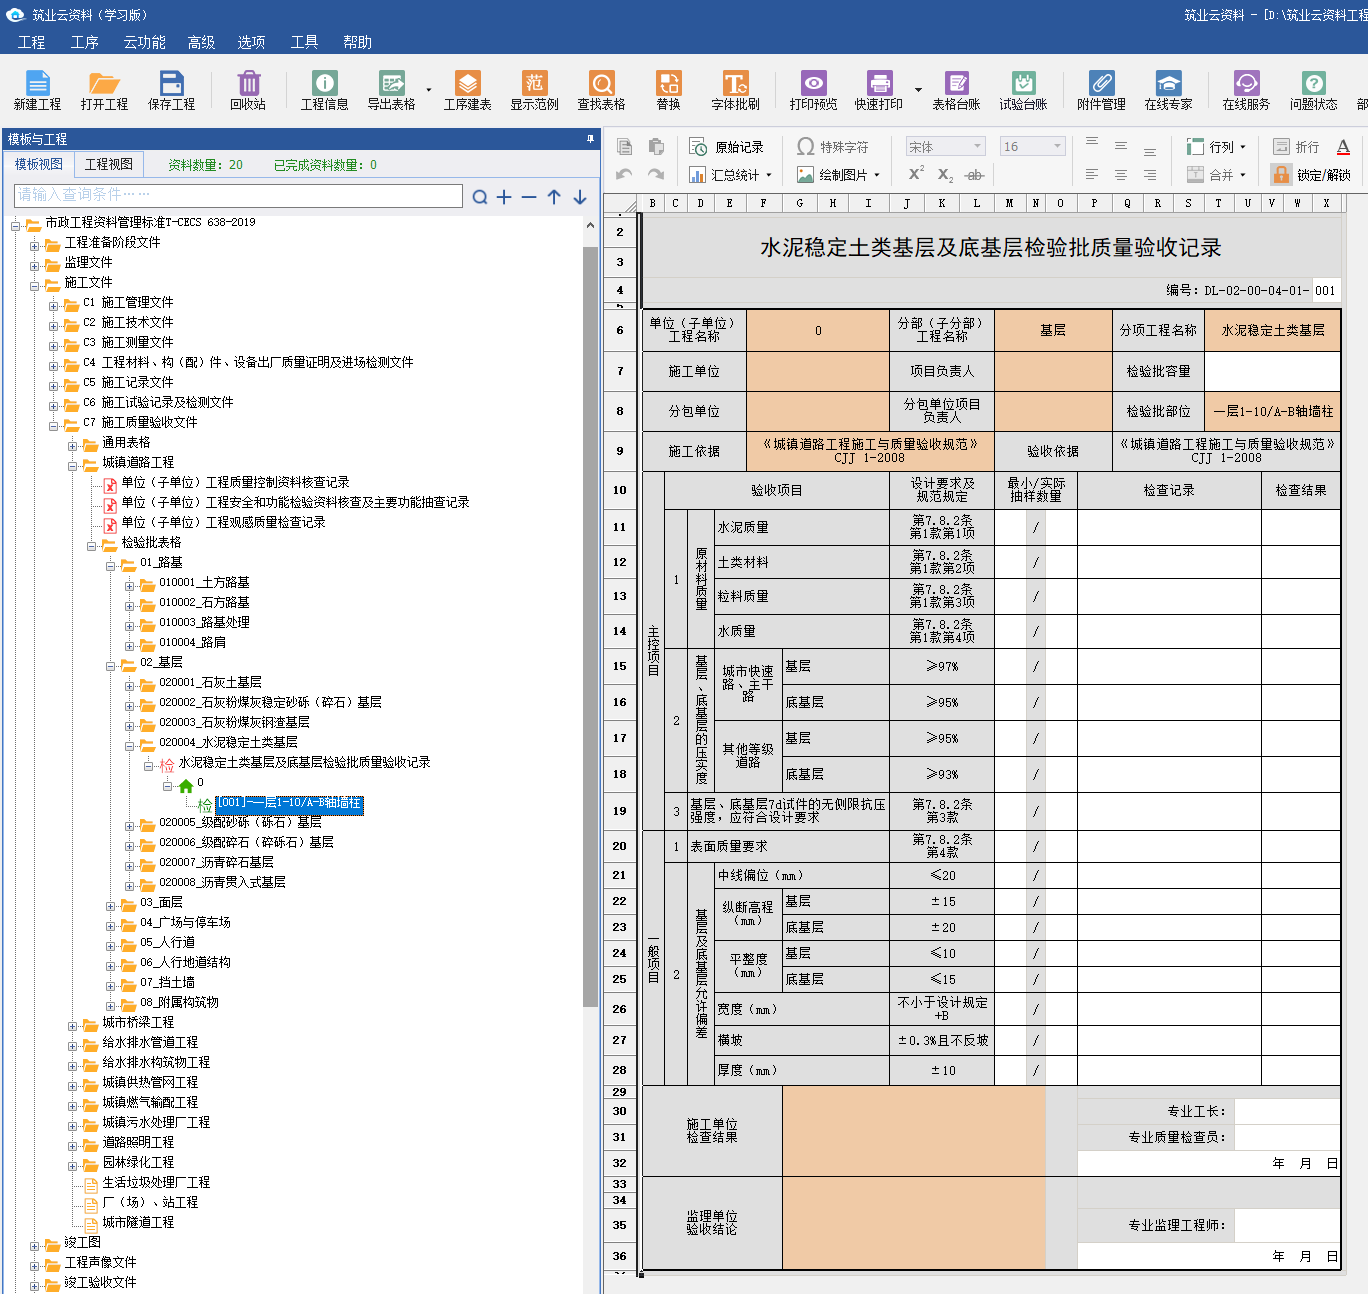Expand the 03_面层 tree node
Viewport: 1368px width, 1294px height.
[x=111, y=906]
